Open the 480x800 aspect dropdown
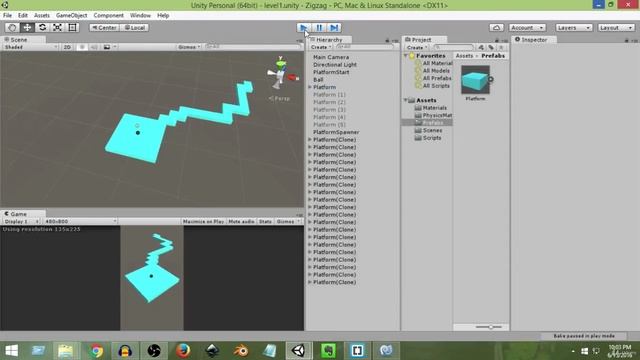Viewport: 640px width, 360px height. click(80, 221)
